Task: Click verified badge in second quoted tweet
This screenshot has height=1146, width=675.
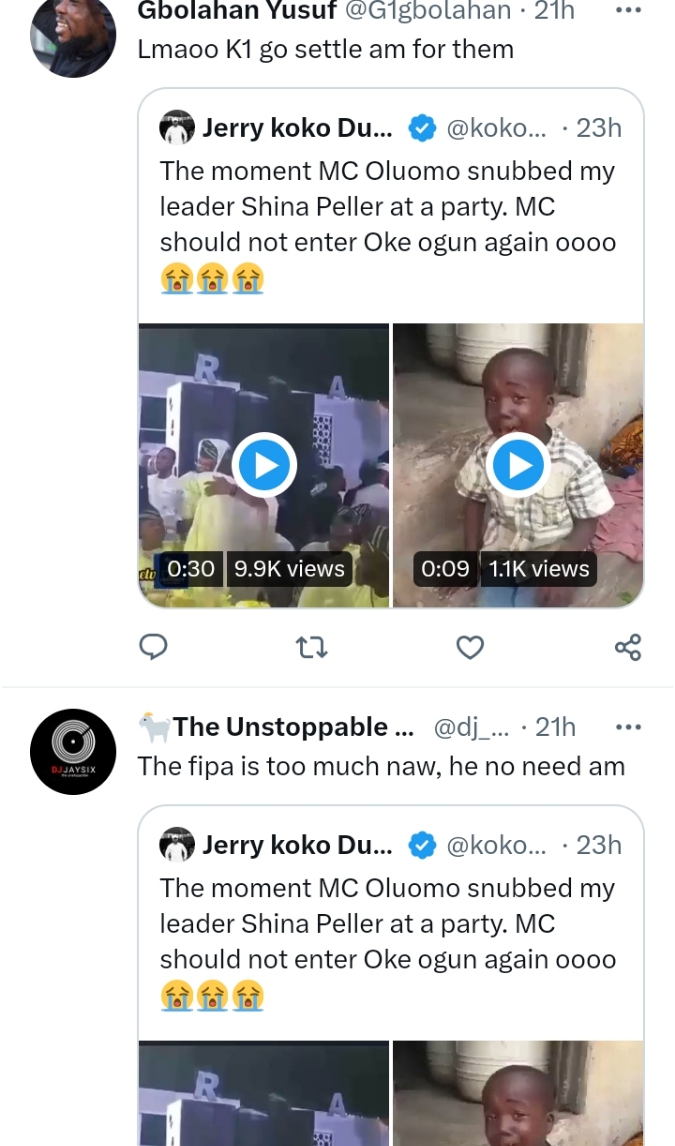Action: tap(423, 845)
